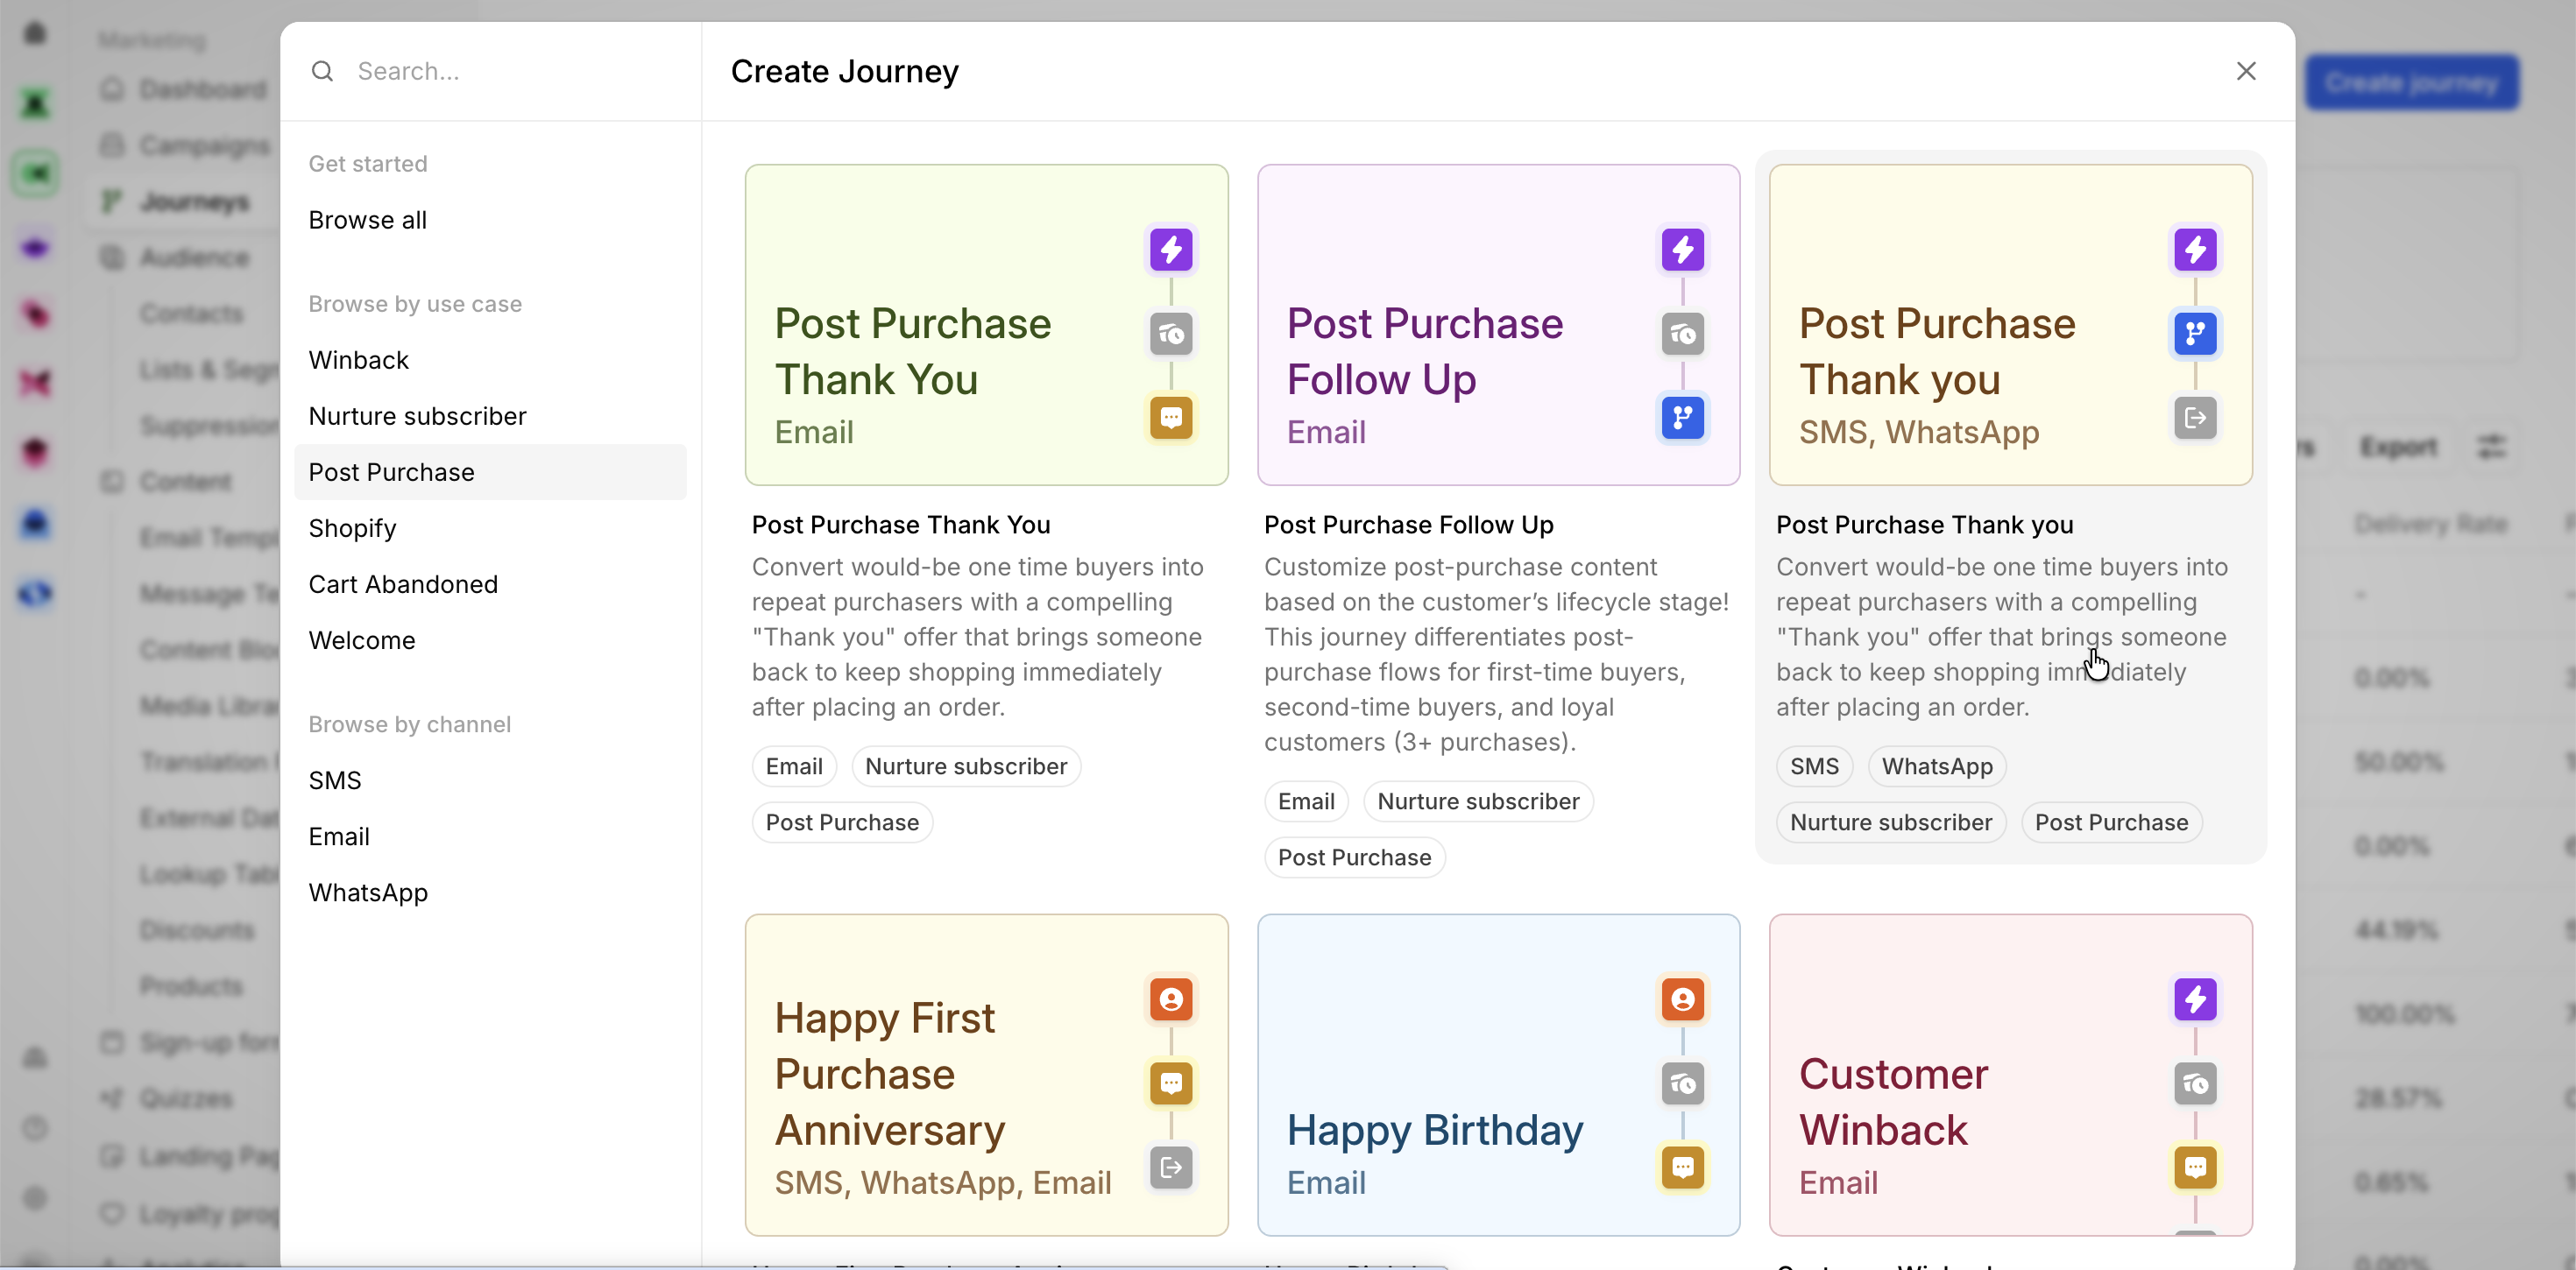This screenshot has height=1270, width=2576.
Task: Click the search magnifier icon
Action: coord(322,71)
